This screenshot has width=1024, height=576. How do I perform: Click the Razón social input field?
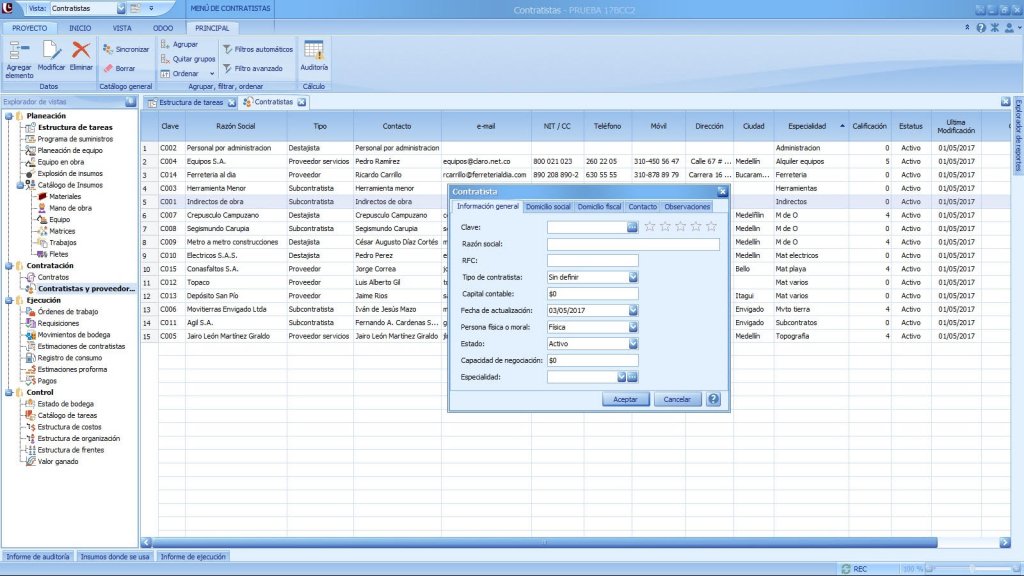click(633, 244)
